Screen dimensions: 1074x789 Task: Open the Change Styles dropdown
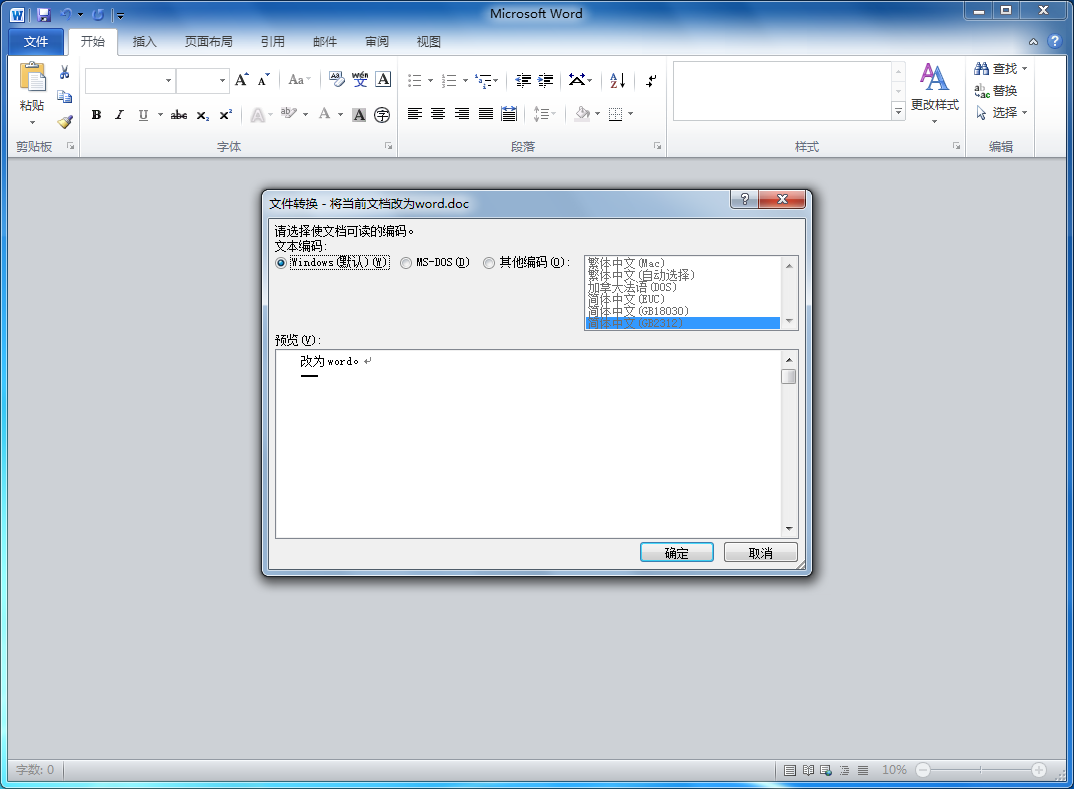tap(934, 94)
